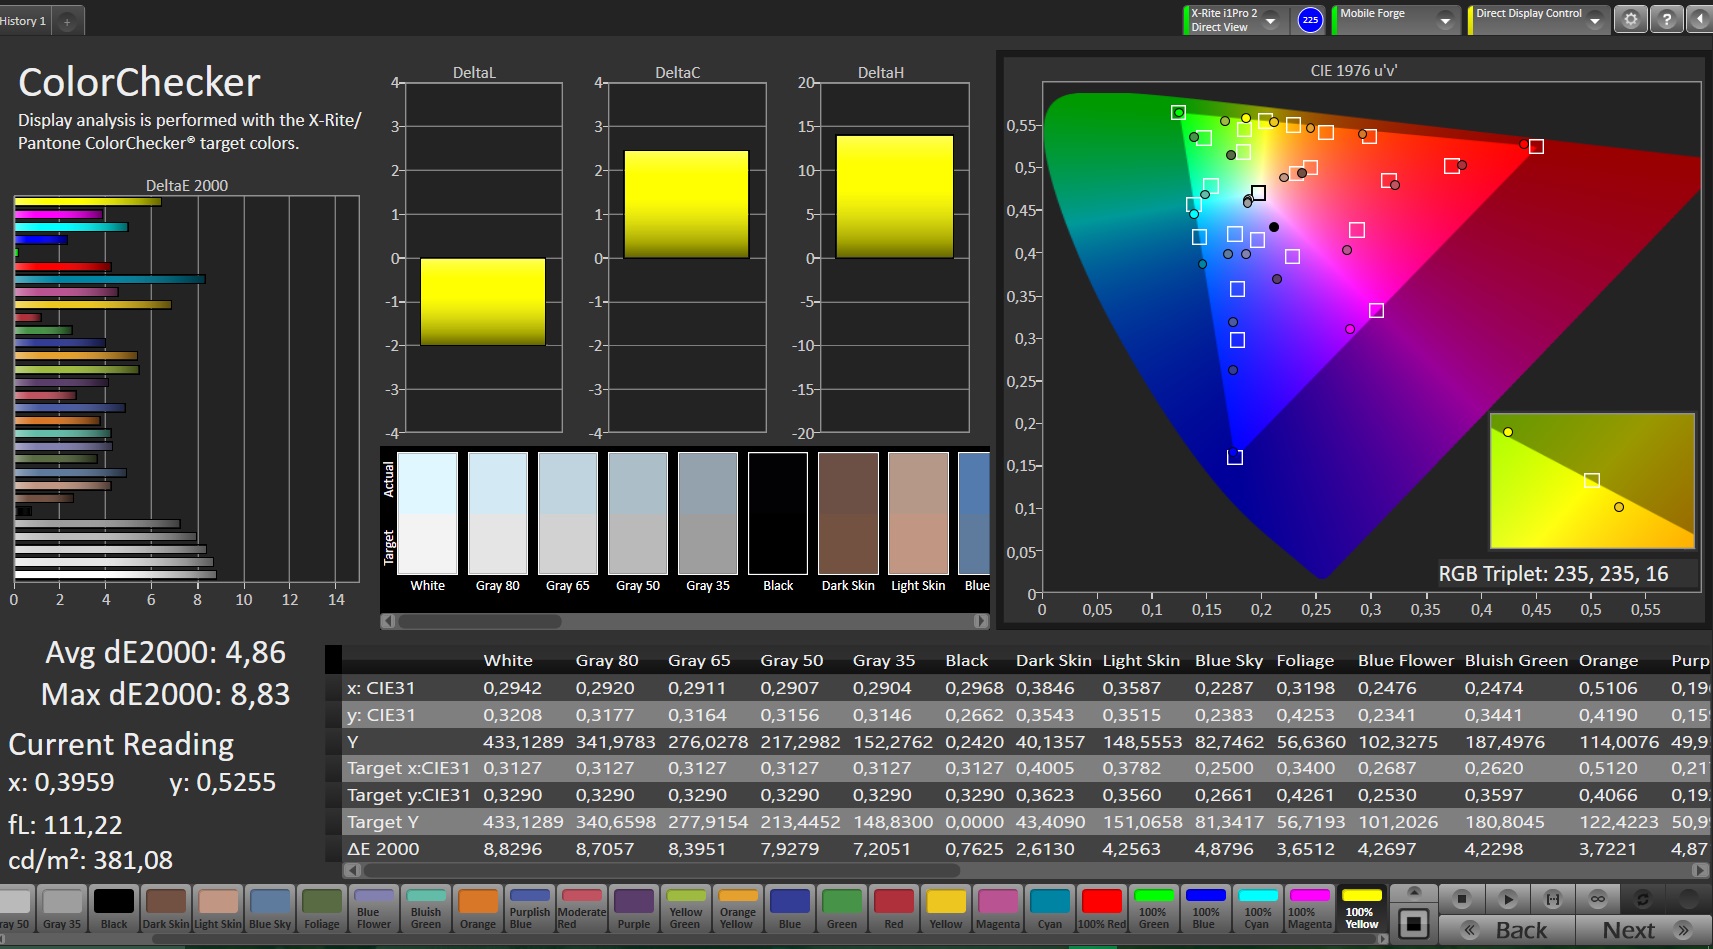Stop the measurement with the stop icon
1713x949 pixels.
pos(1462,899)
